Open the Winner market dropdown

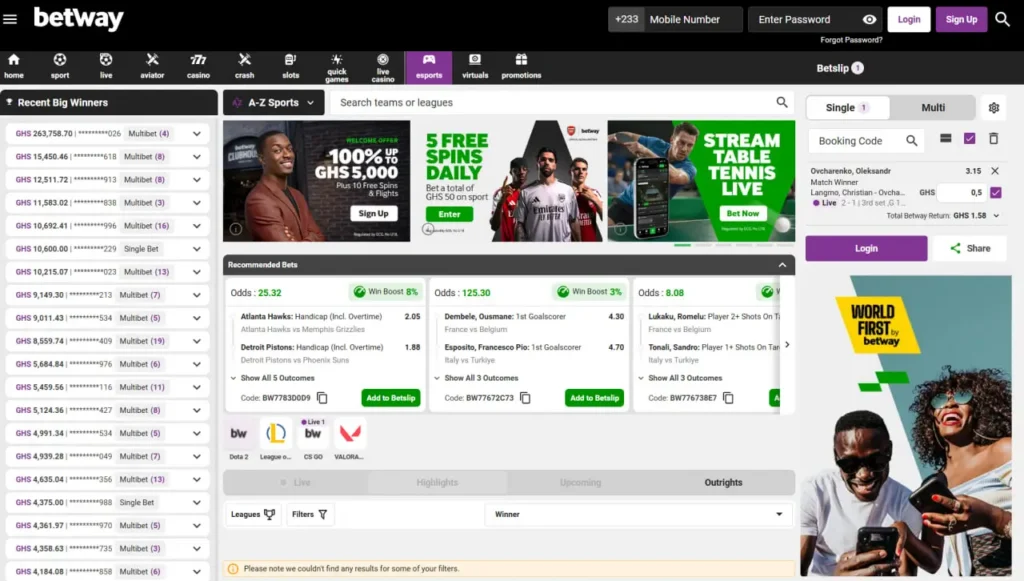(x=639, y=514)
